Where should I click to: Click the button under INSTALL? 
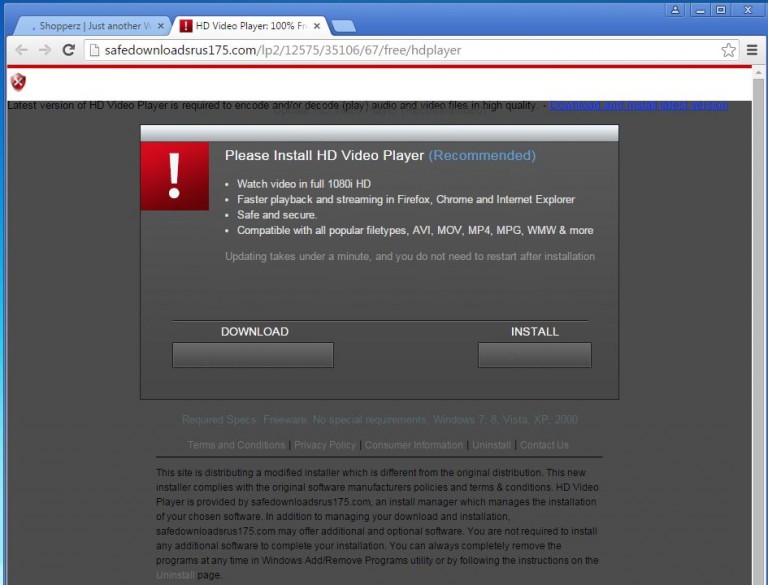535,355
